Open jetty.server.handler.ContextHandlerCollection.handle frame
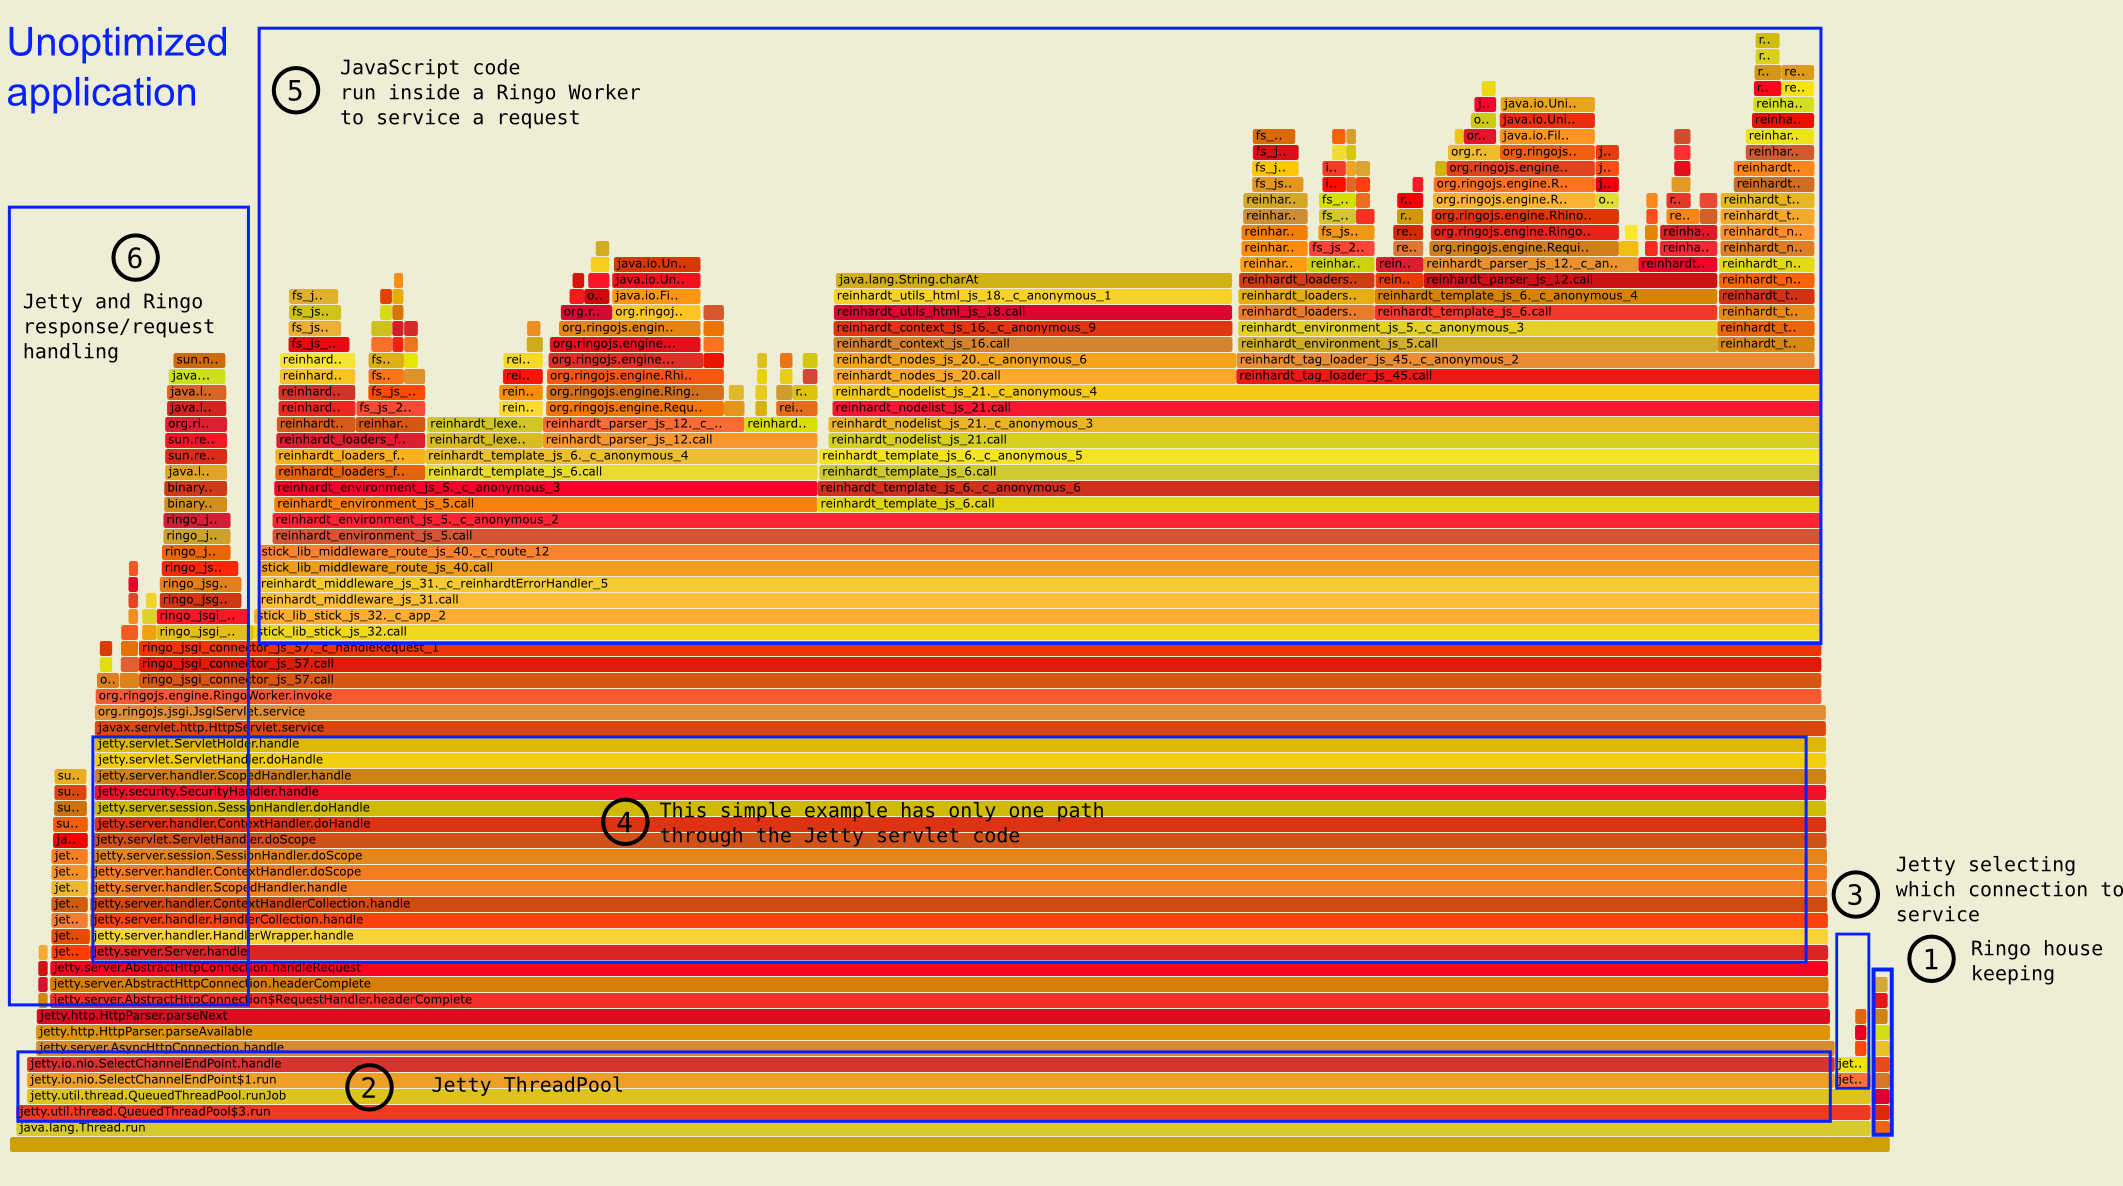The image size is (2123, 1186). [959, 904]
